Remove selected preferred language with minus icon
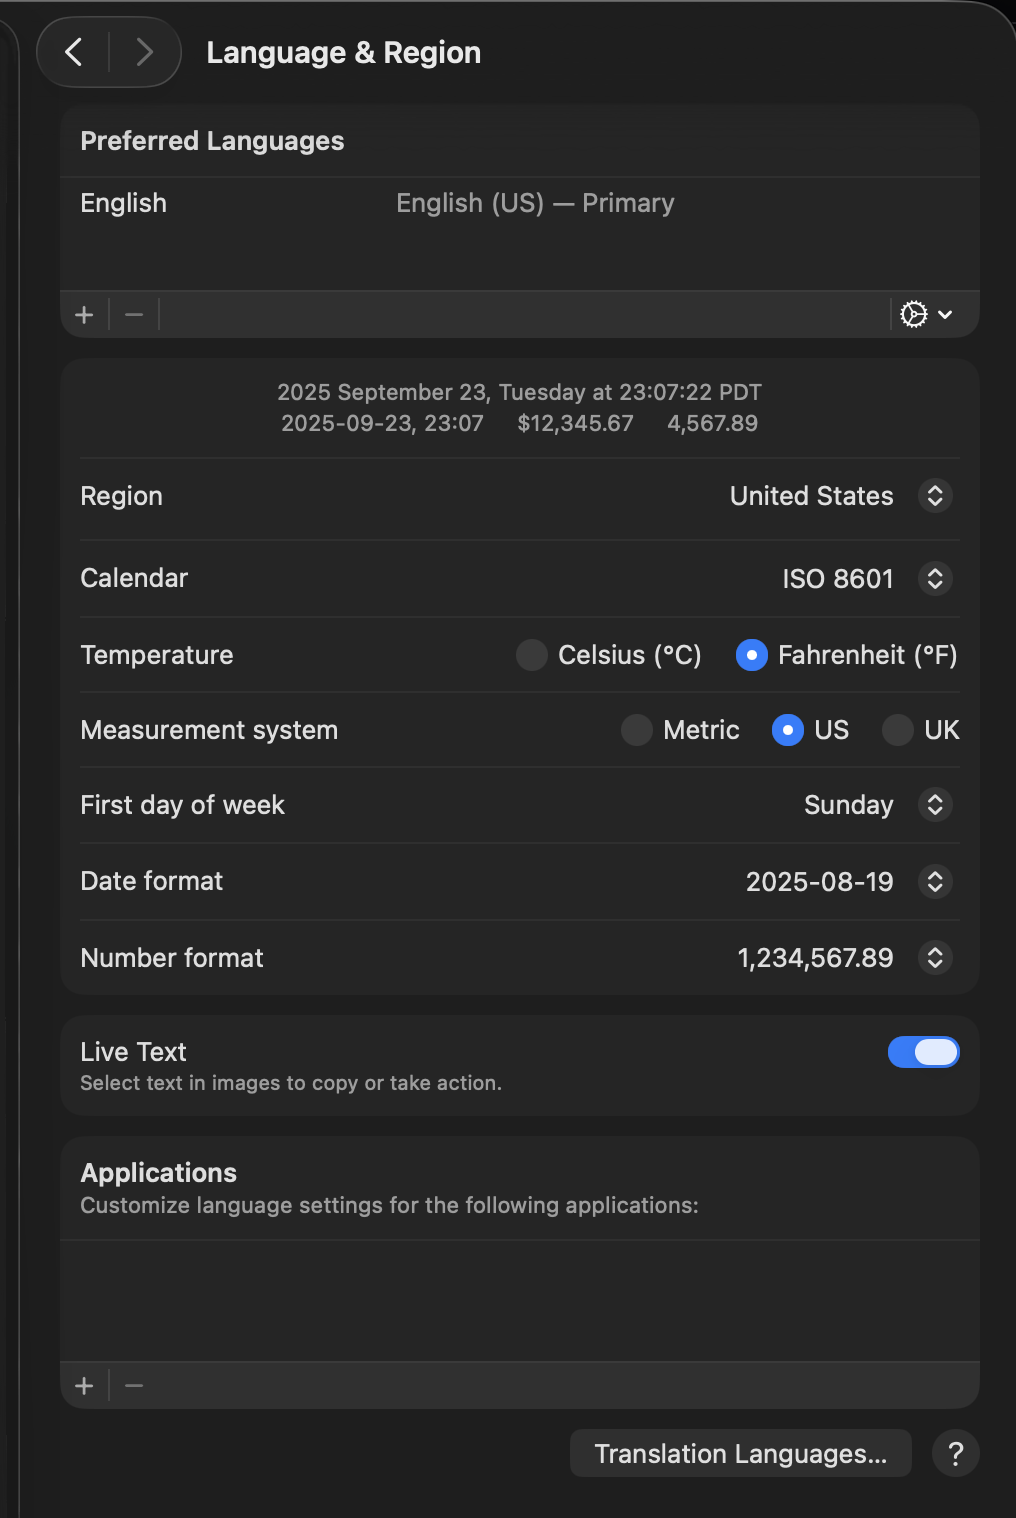This screenshot has width=1016, height=1518. [134, 315]
